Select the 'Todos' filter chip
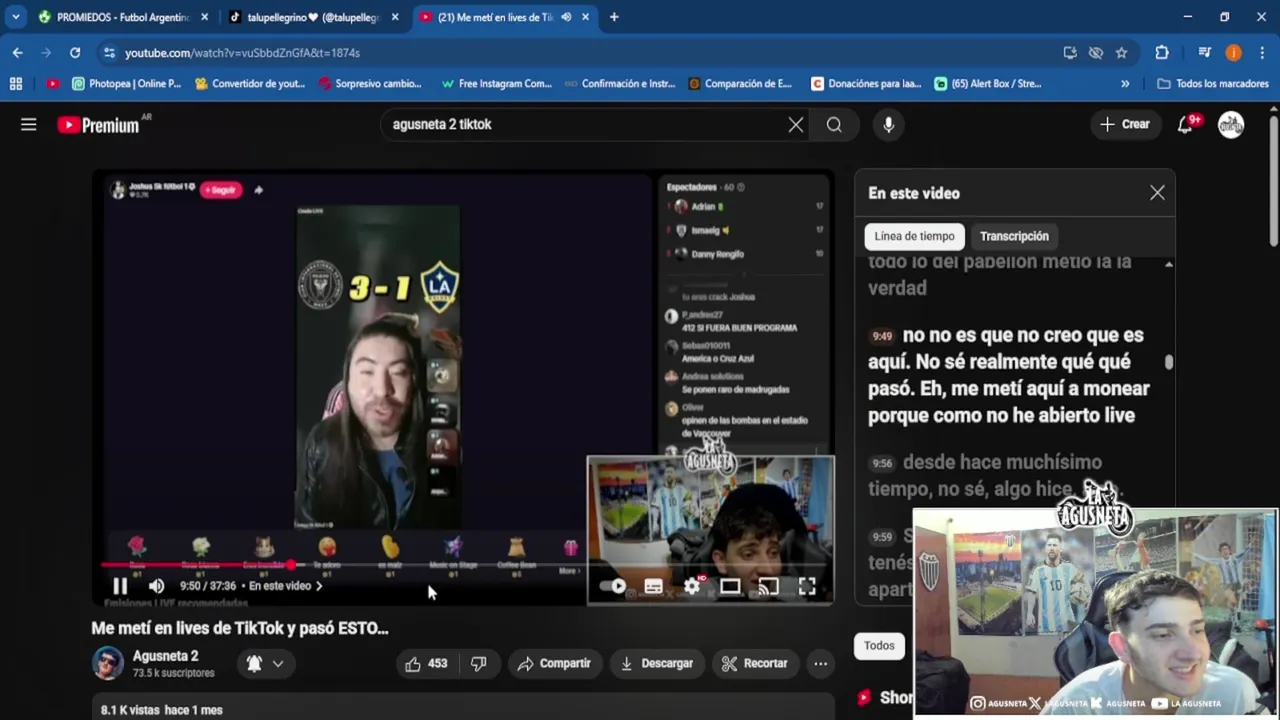The width and height of the screenshot is (1280, 720). tap(879, 645)
